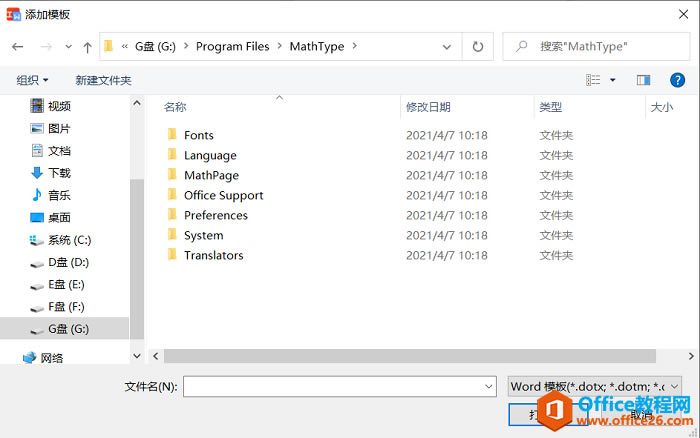Toggle the preview pane icon
The image size is (700, 438).
point(643,80)
